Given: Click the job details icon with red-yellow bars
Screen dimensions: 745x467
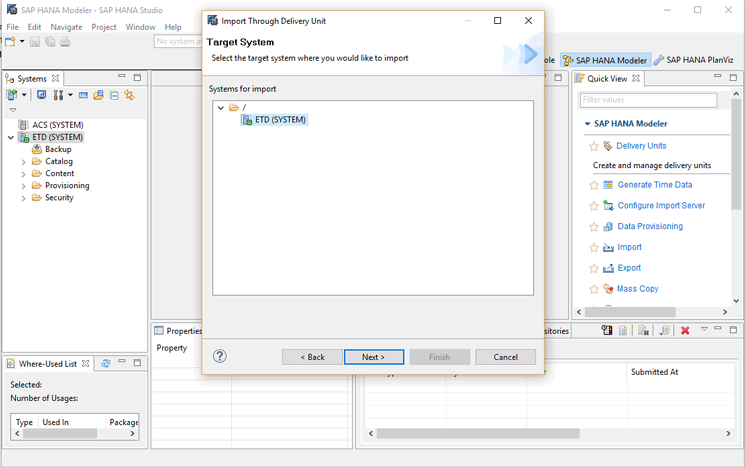Looking at the screenshot, I should pyautogui.click(x=607, y=330).
